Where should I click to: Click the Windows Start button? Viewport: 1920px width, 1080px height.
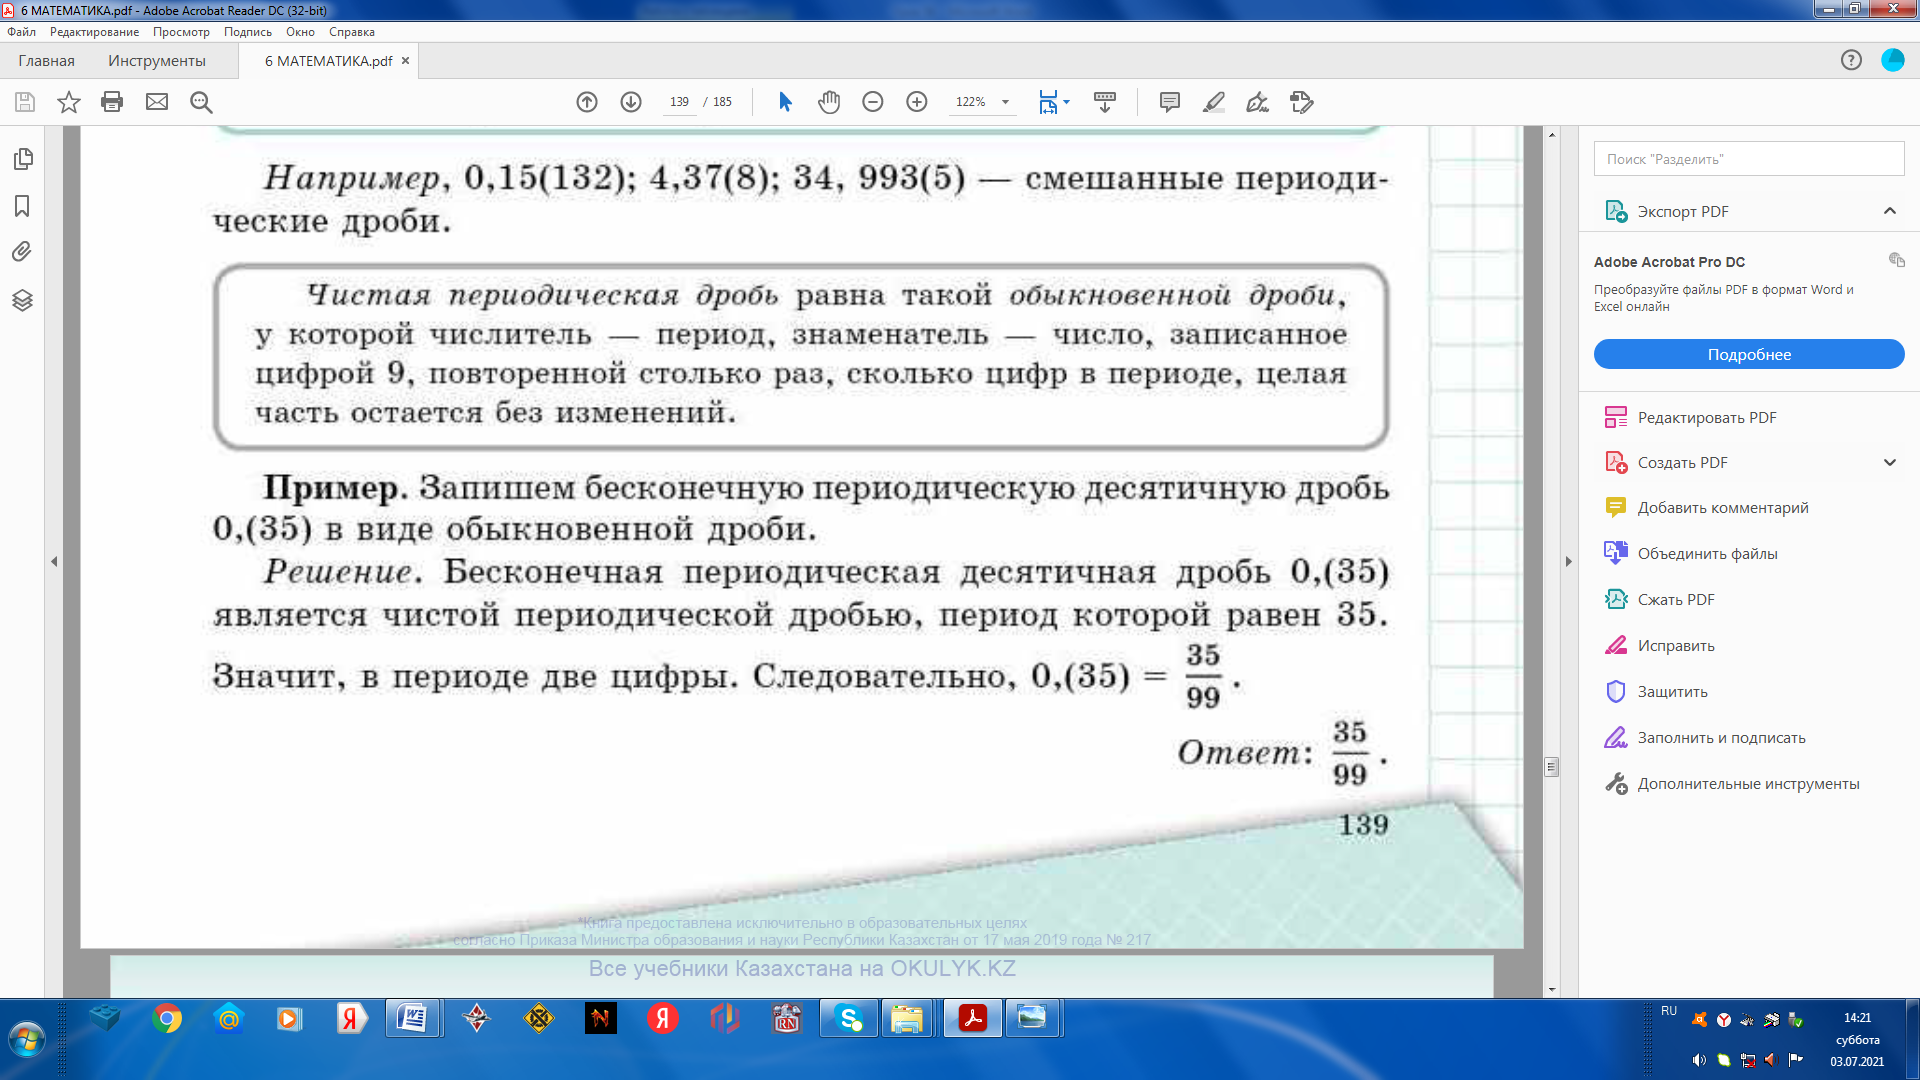click(27, 1040)
